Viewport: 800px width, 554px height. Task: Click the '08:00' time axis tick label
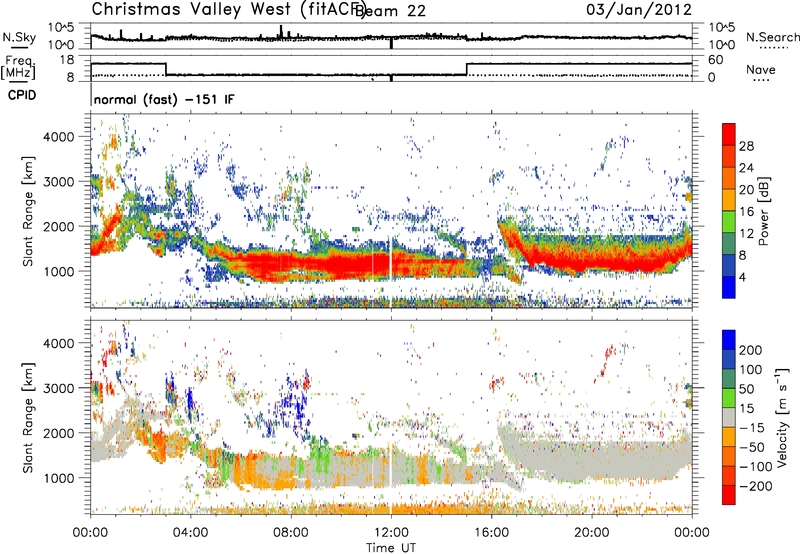291,533
